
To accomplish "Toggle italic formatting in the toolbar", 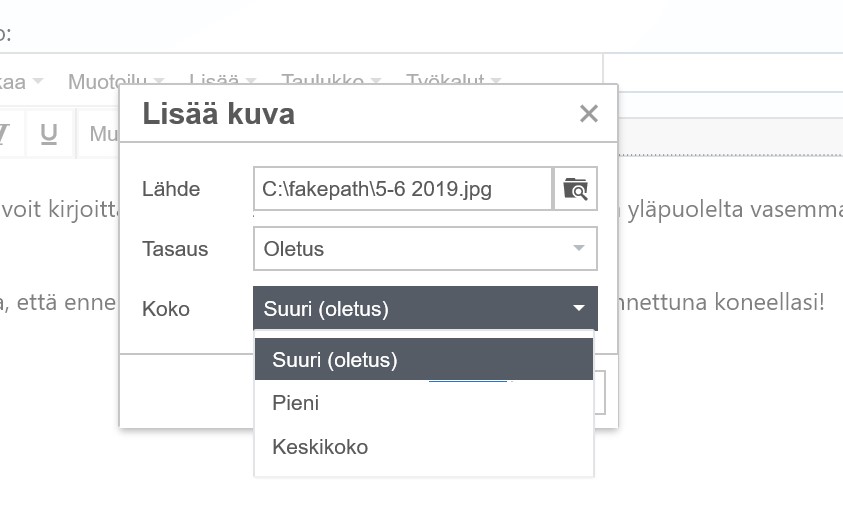I will point(5,133).
